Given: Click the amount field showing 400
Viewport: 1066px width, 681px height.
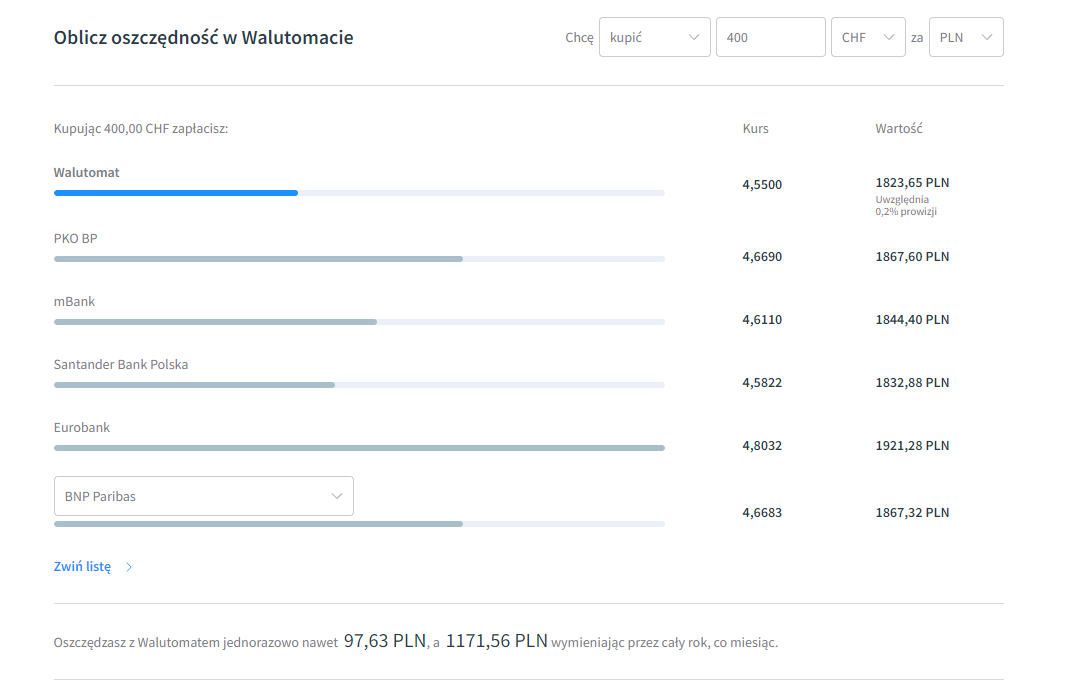Looking at the screenshot, I should [x=771, y=37].
